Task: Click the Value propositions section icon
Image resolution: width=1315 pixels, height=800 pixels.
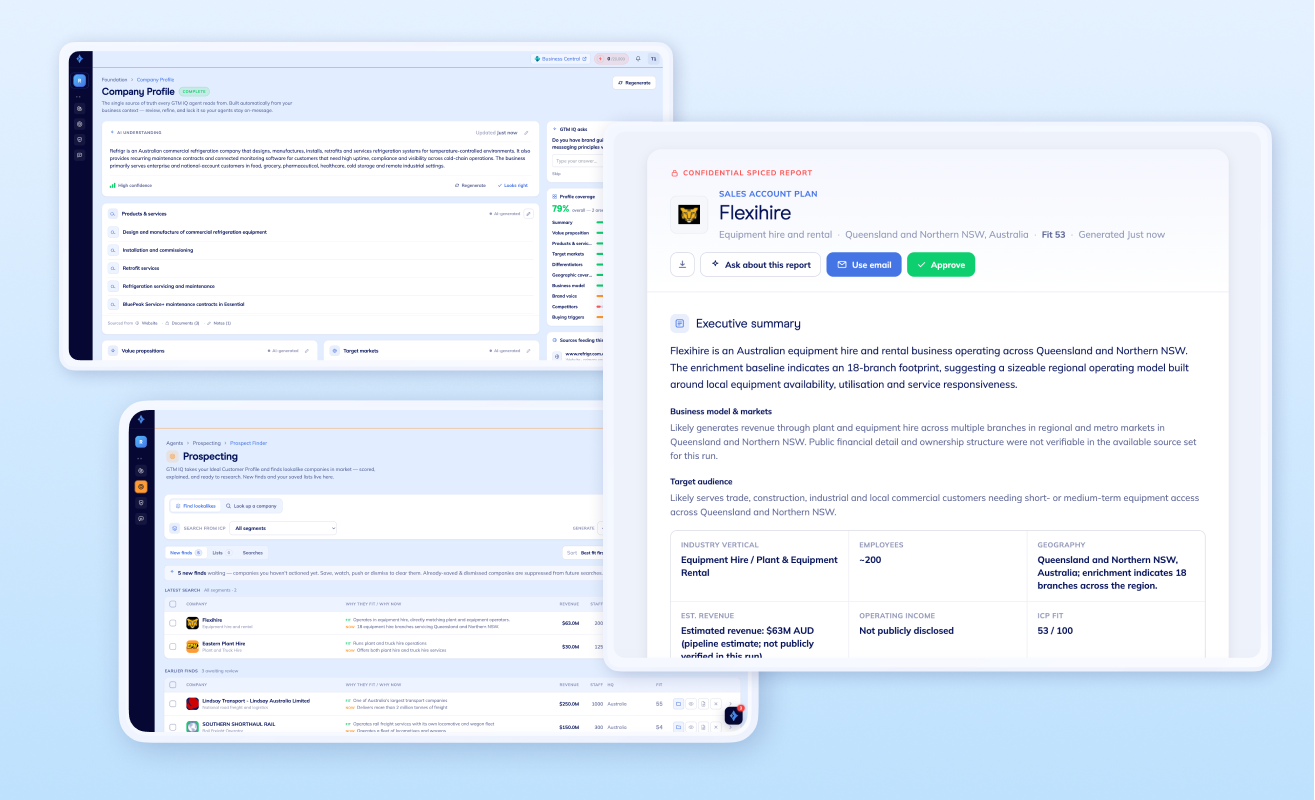Action: pyautogui.click(x=113, y=351)
